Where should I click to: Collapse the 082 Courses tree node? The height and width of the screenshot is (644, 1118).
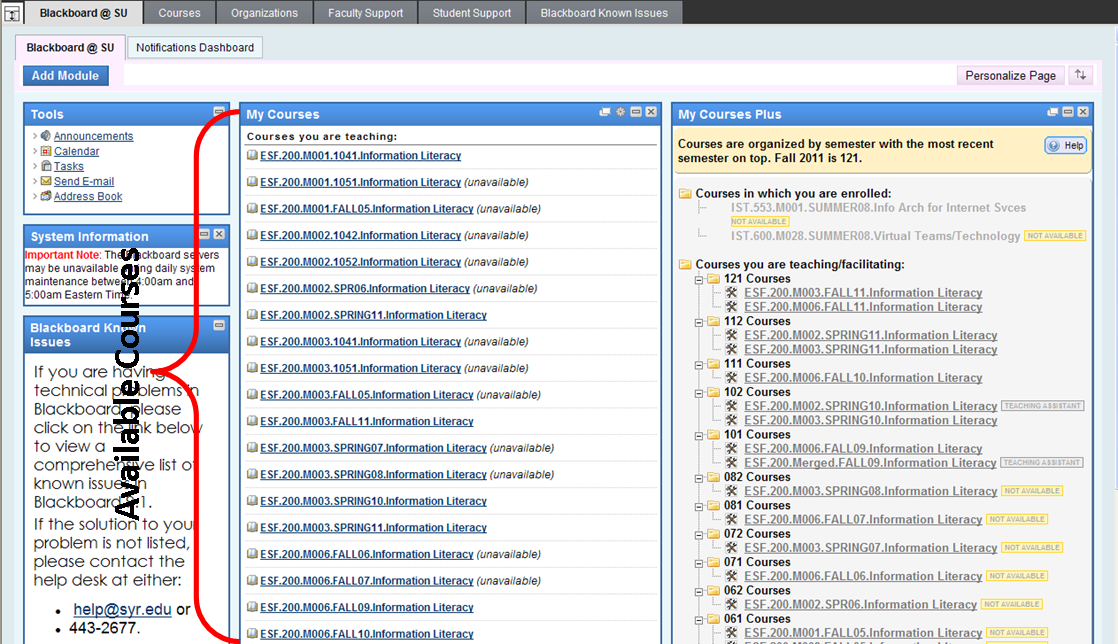coord(699,478)
